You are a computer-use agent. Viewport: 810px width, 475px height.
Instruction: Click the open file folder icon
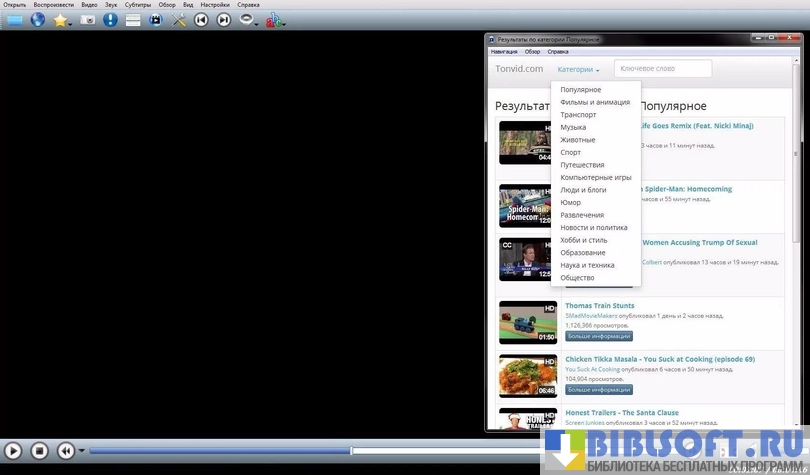point(14,20)
